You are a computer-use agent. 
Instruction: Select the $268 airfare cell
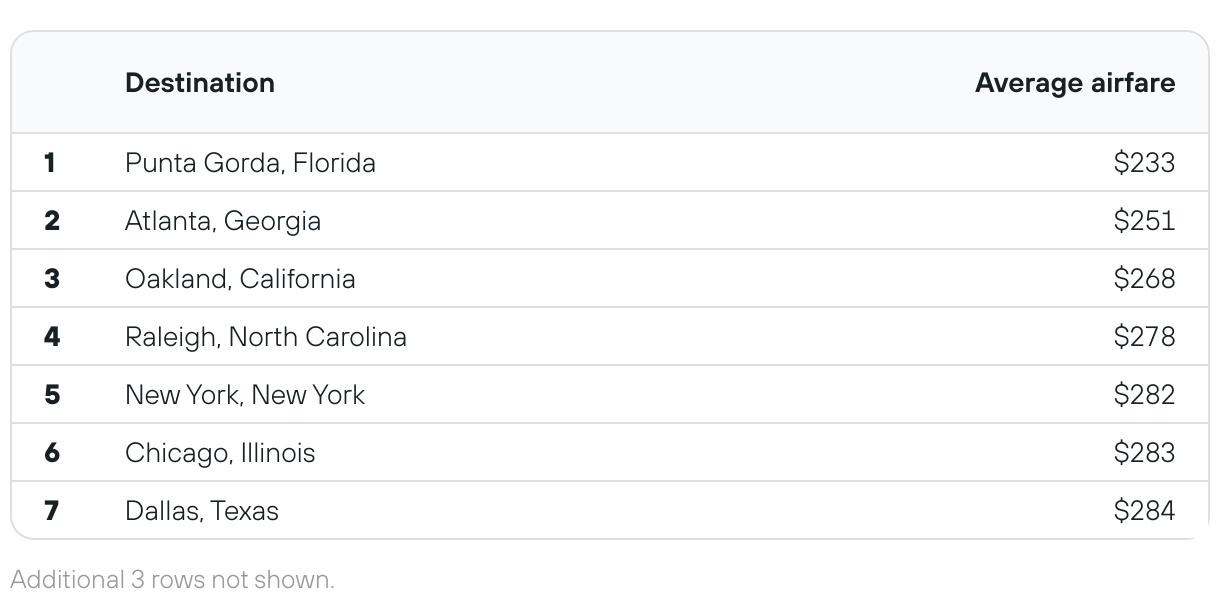pyautogui.click(x=1145, y=278)
